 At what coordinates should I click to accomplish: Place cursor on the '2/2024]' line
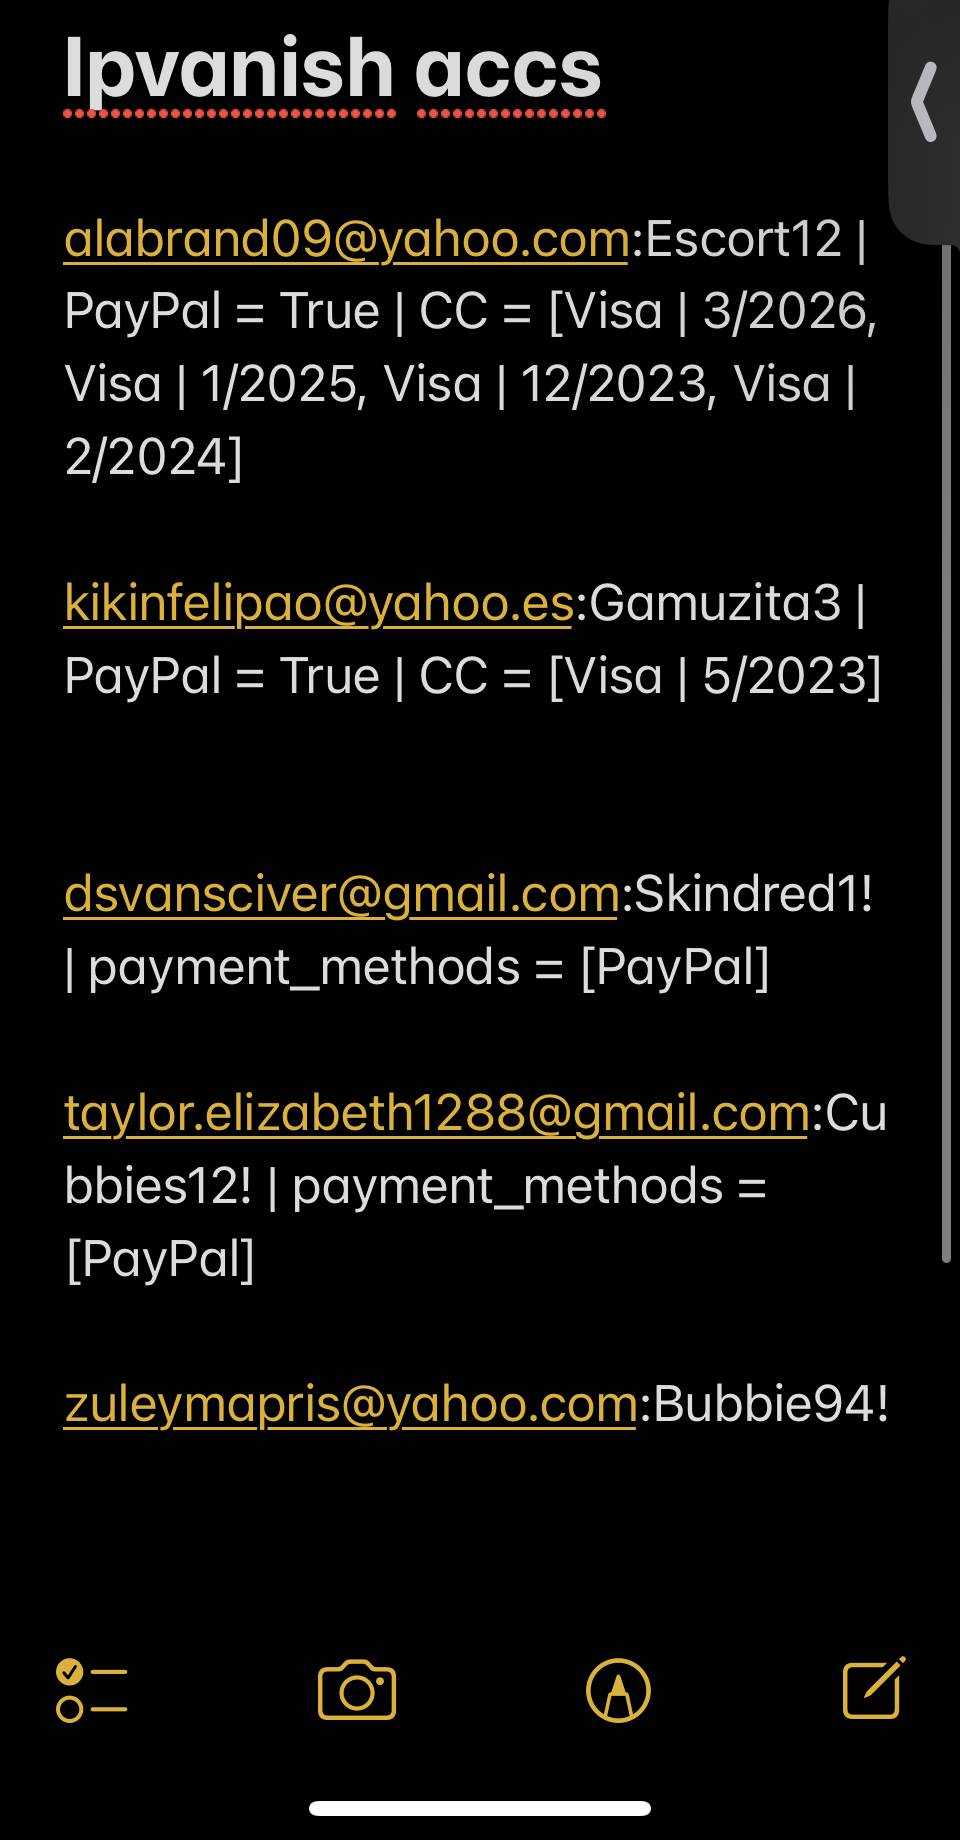coord(154,458)
